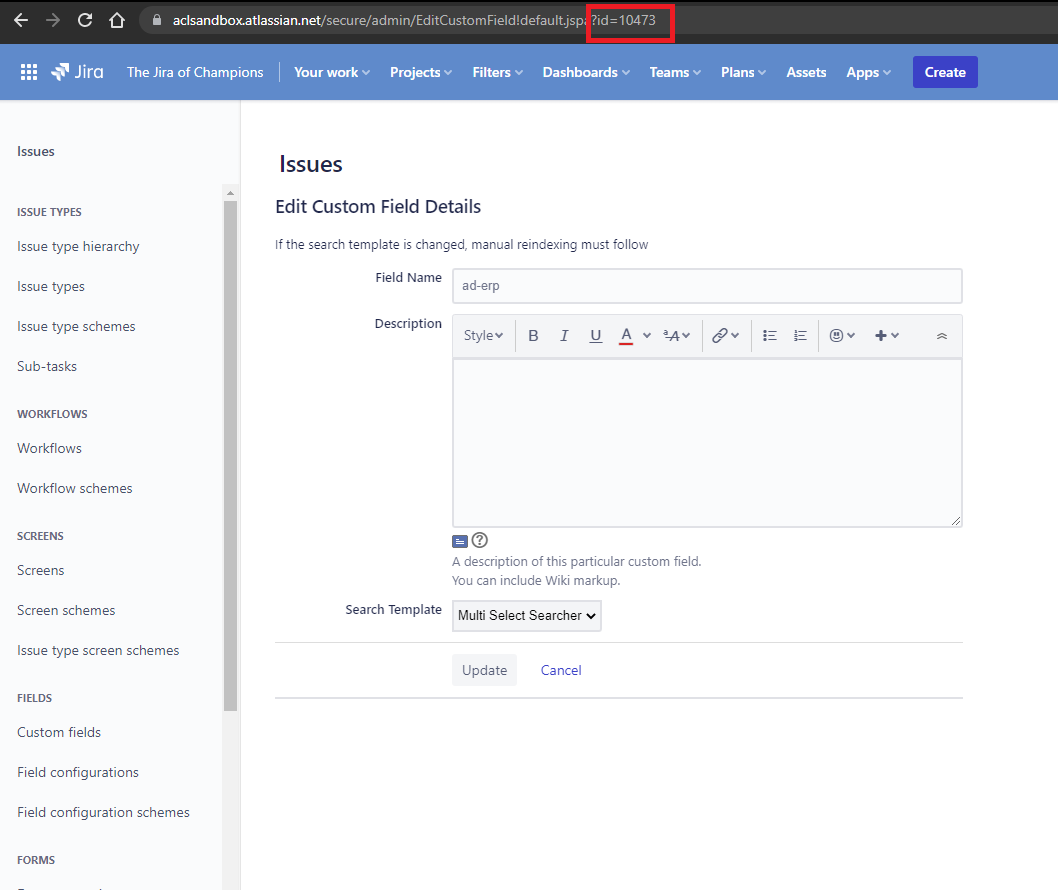
Task: Open the Projects menu in the navigation bar
Action: click(x=420, y=72)
